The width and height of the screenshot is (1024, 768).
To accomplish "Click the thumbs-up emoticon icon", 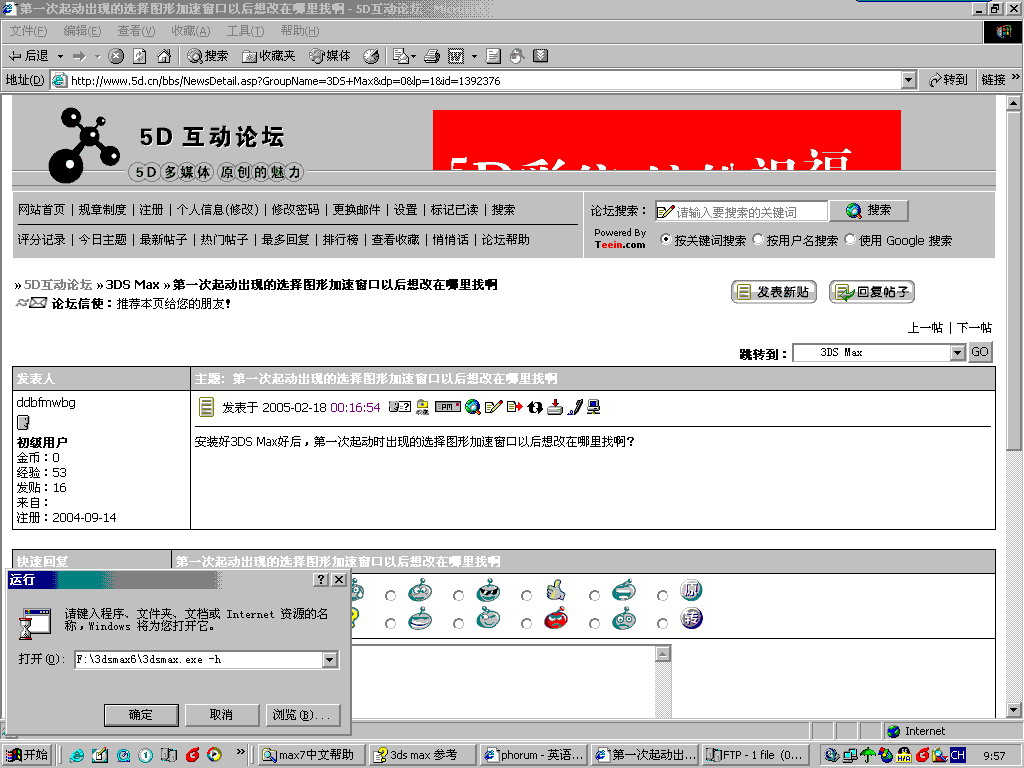I will [x=556, y=590].
